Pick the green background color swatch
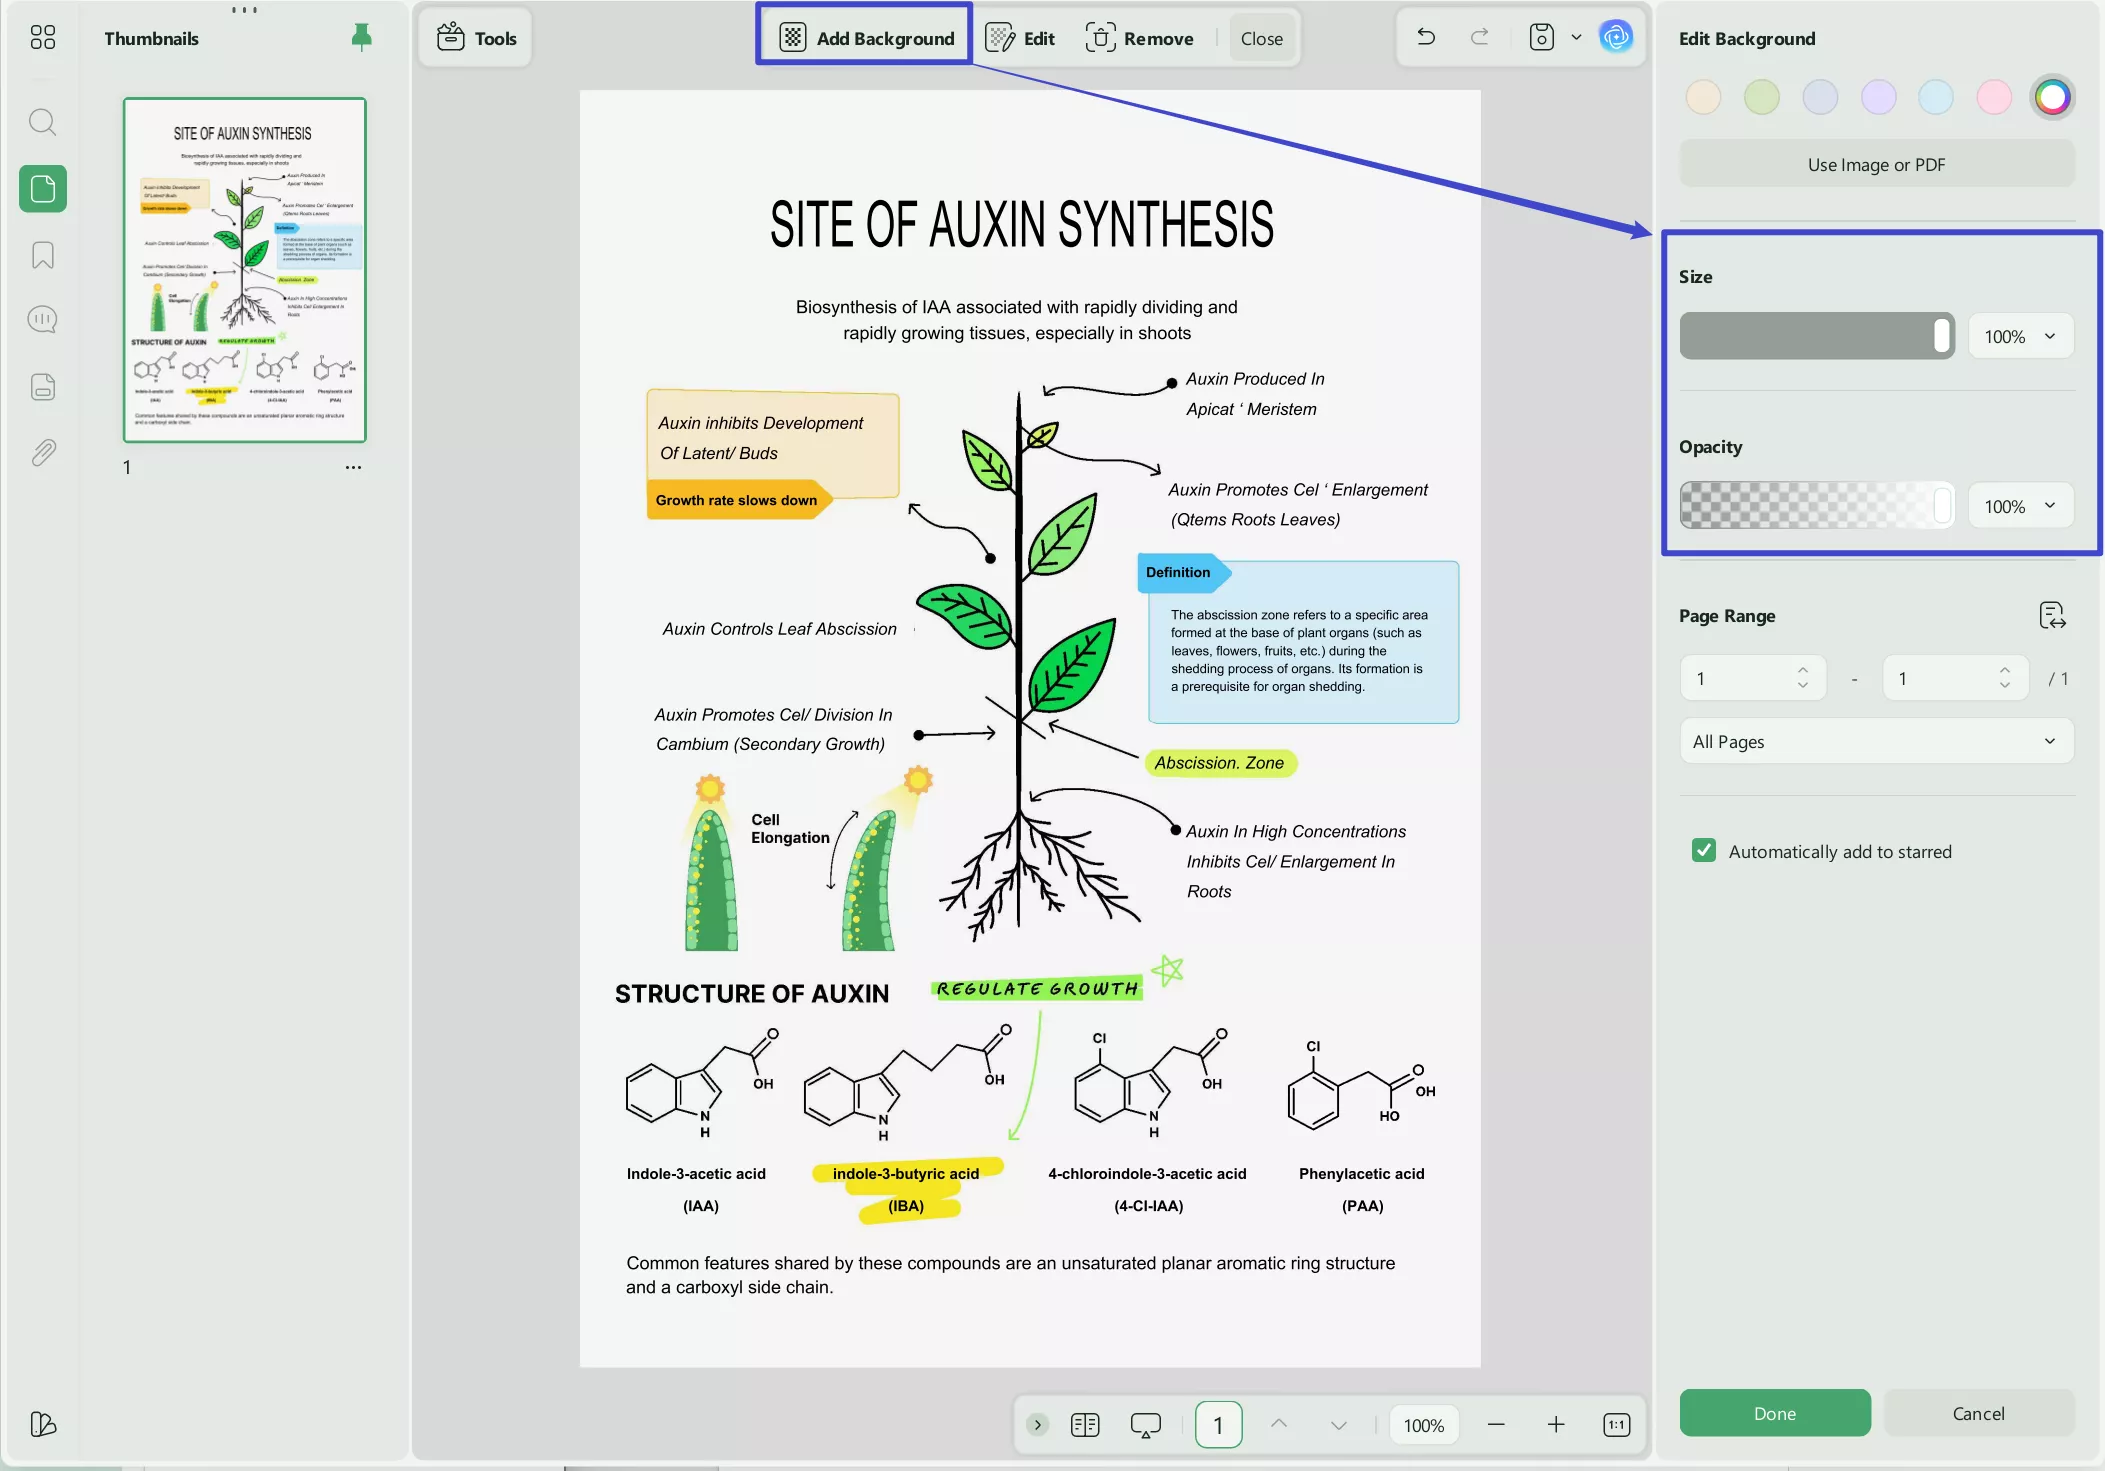Screen dimensions: 2105x1471 click(x=1761, y=97)
